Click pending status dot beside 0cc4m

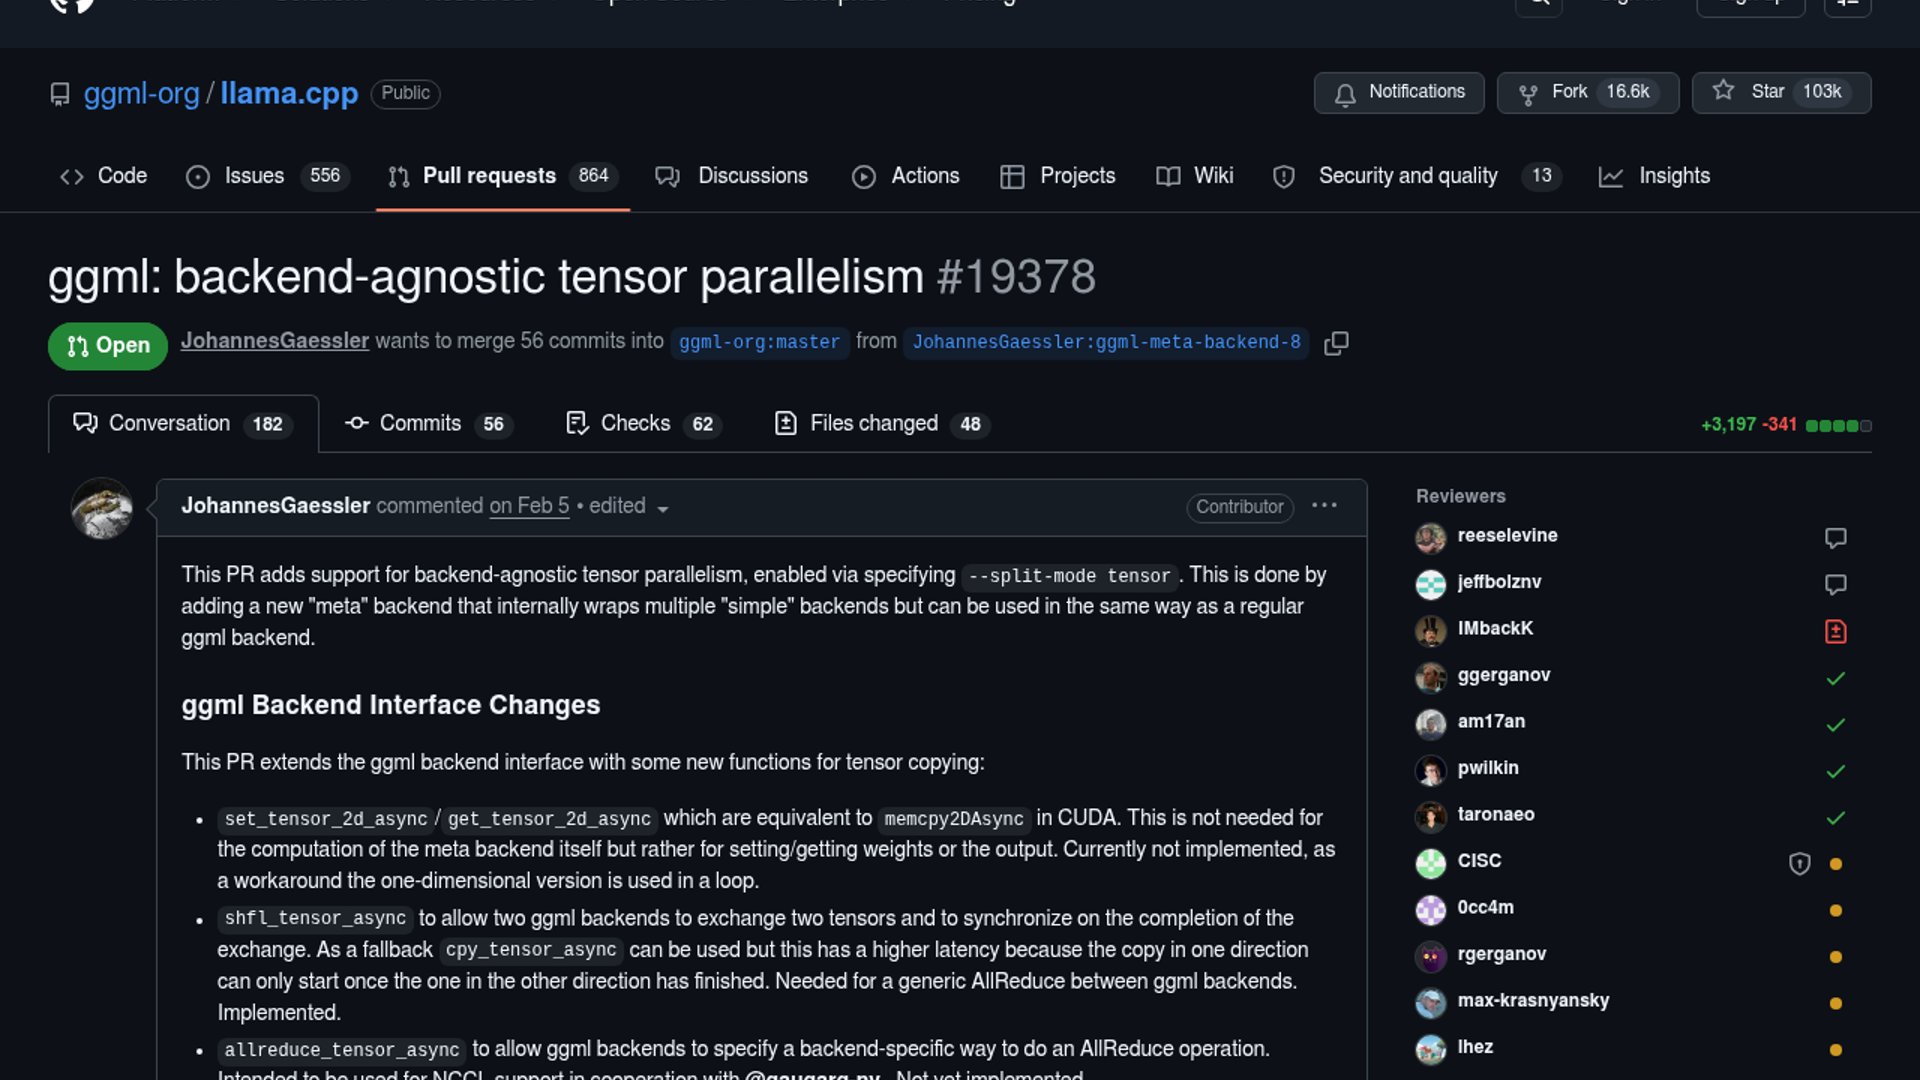(x=1835, y=910)
